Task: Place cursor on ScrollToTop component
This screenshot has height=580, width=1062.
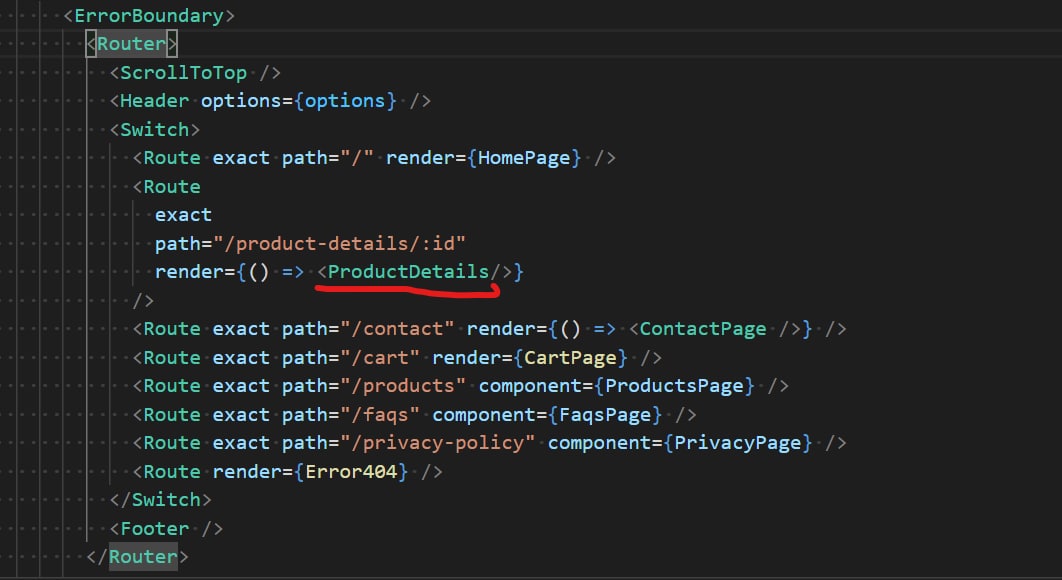Action: click(184, 72)
